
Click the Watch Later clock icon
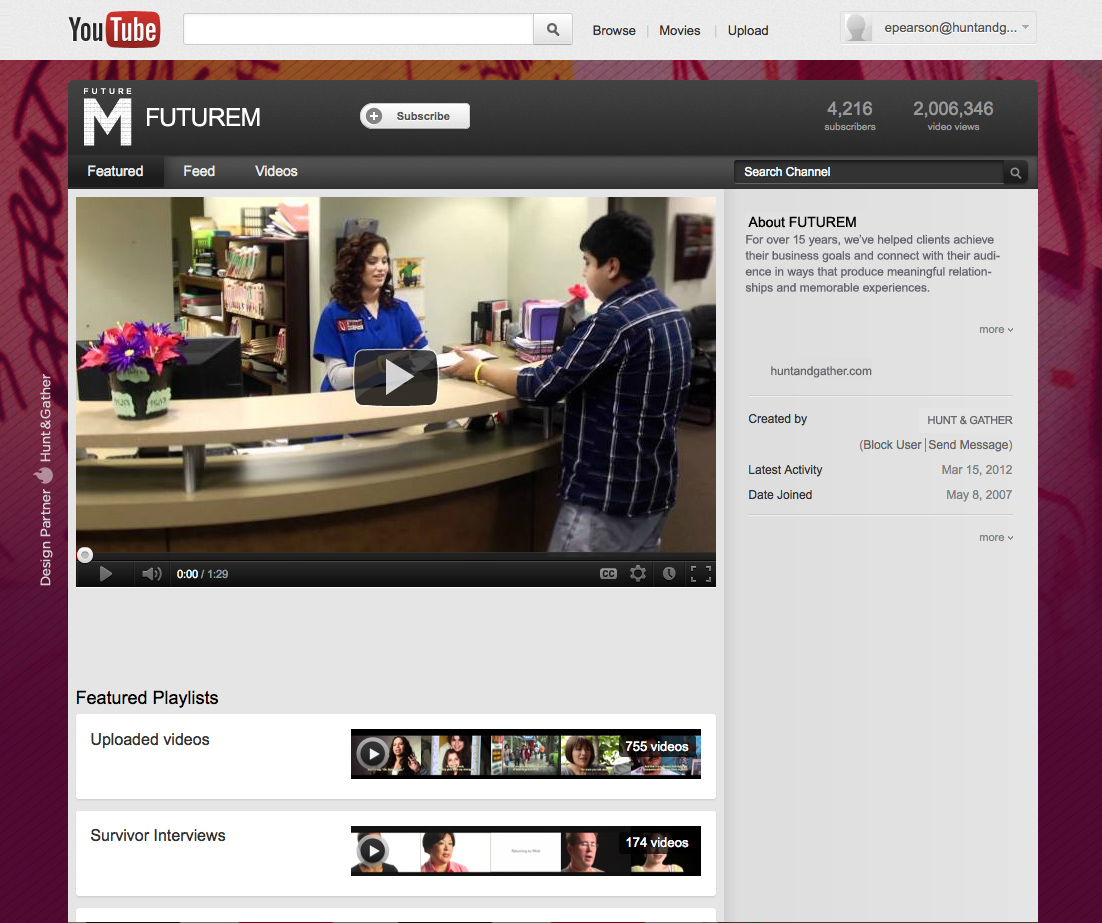tap(669, 574)
